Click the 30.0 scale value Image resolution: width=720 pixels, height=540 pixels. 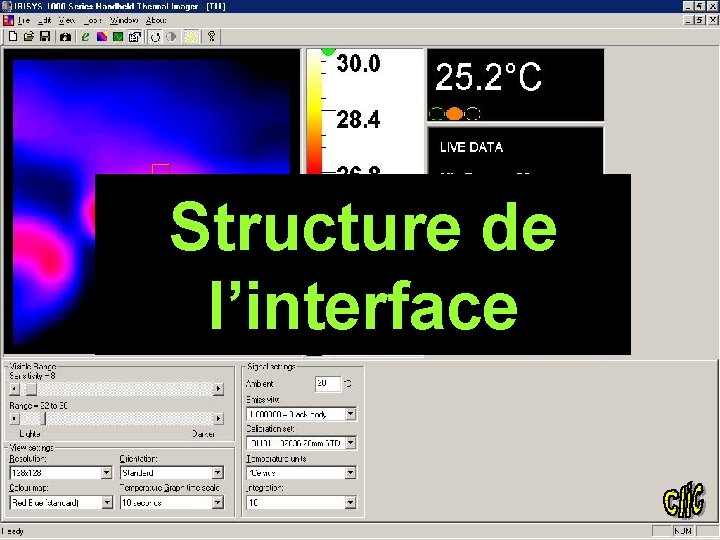coord(358,63)
